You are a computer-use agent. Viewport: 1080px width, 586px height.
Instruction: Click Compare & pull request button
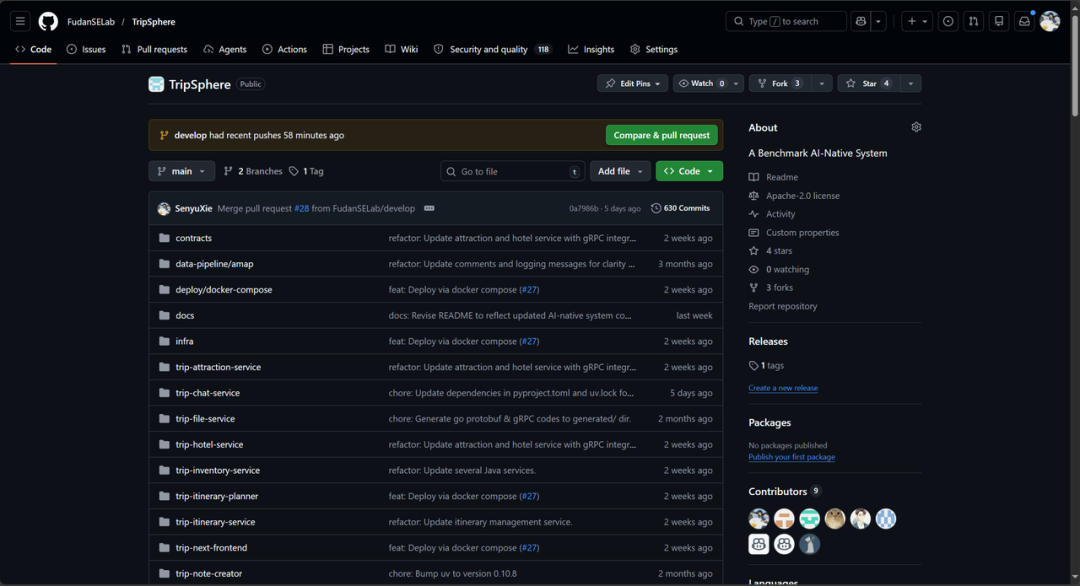pyautogui.click(x=661, y=135)
